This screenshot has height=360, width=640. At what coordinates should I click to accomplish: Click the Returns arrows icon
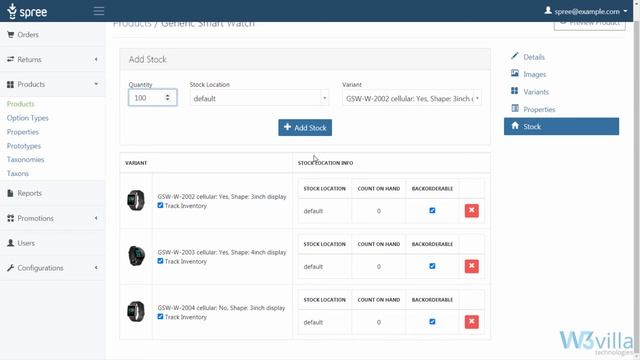(11, 59)
